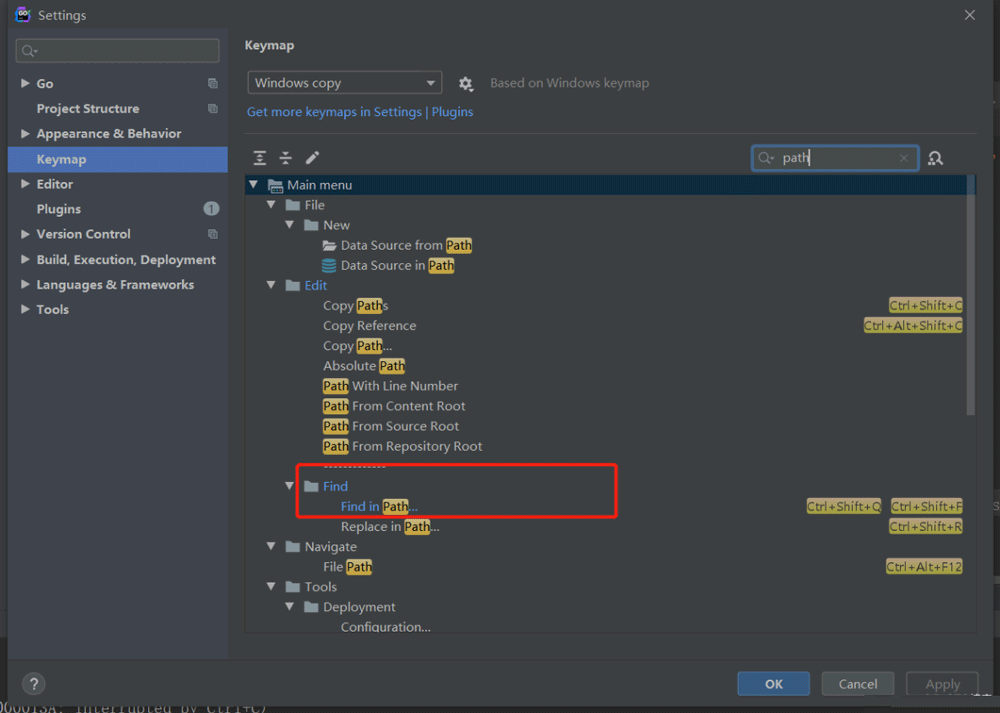The image size is (1000, 713).
Task: Click the keymap list vertical scrollbar
Action: coord(970,300)
